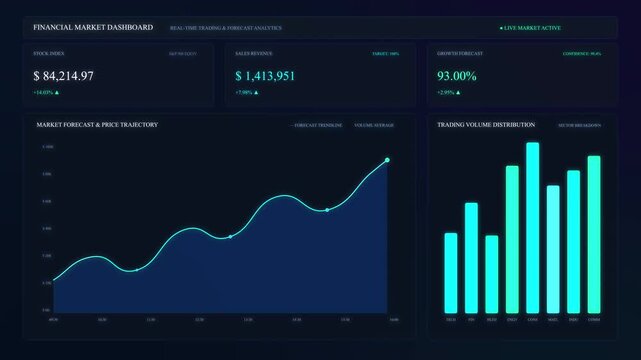This screenshot has width=641, height=360.
Task: Click the Sector Breakdown label
Action: (x=580, y=125)
